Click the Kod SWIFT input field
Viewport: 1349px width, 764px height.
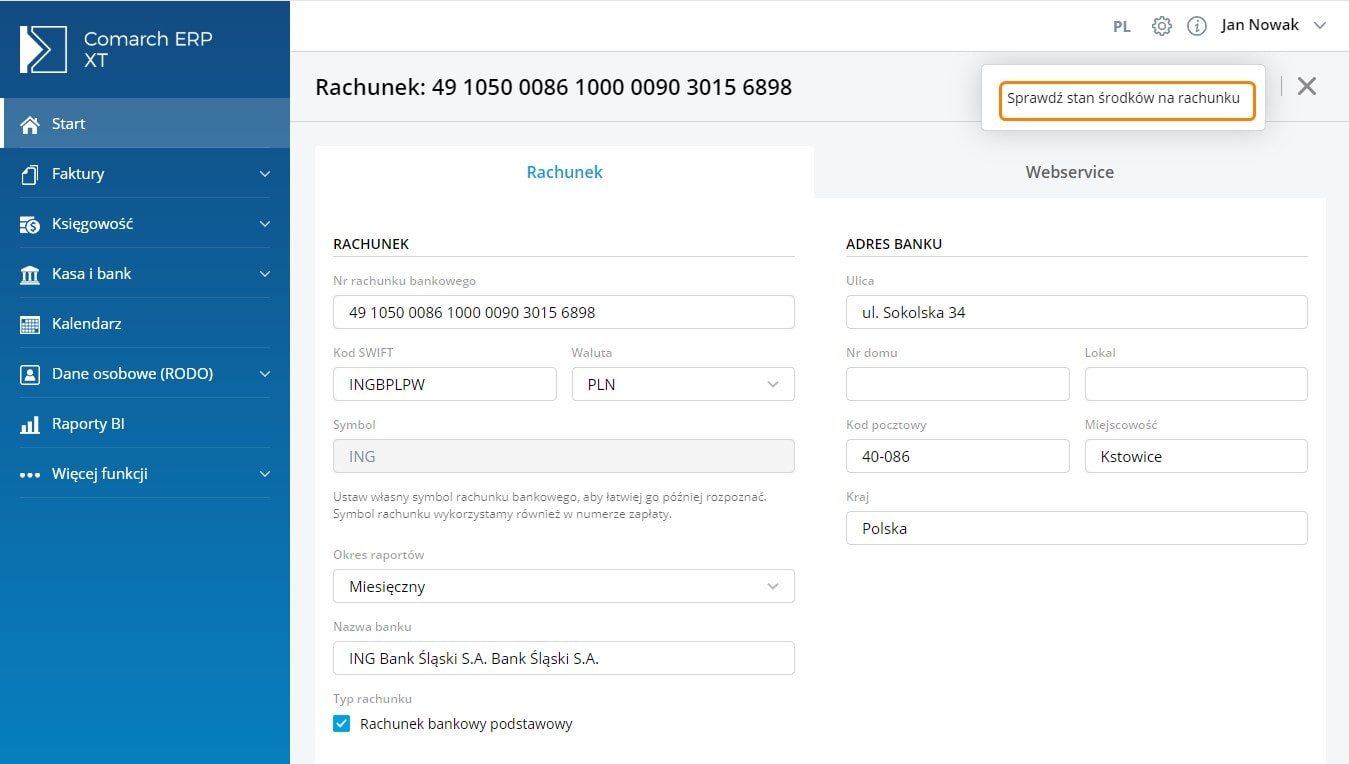444,384
